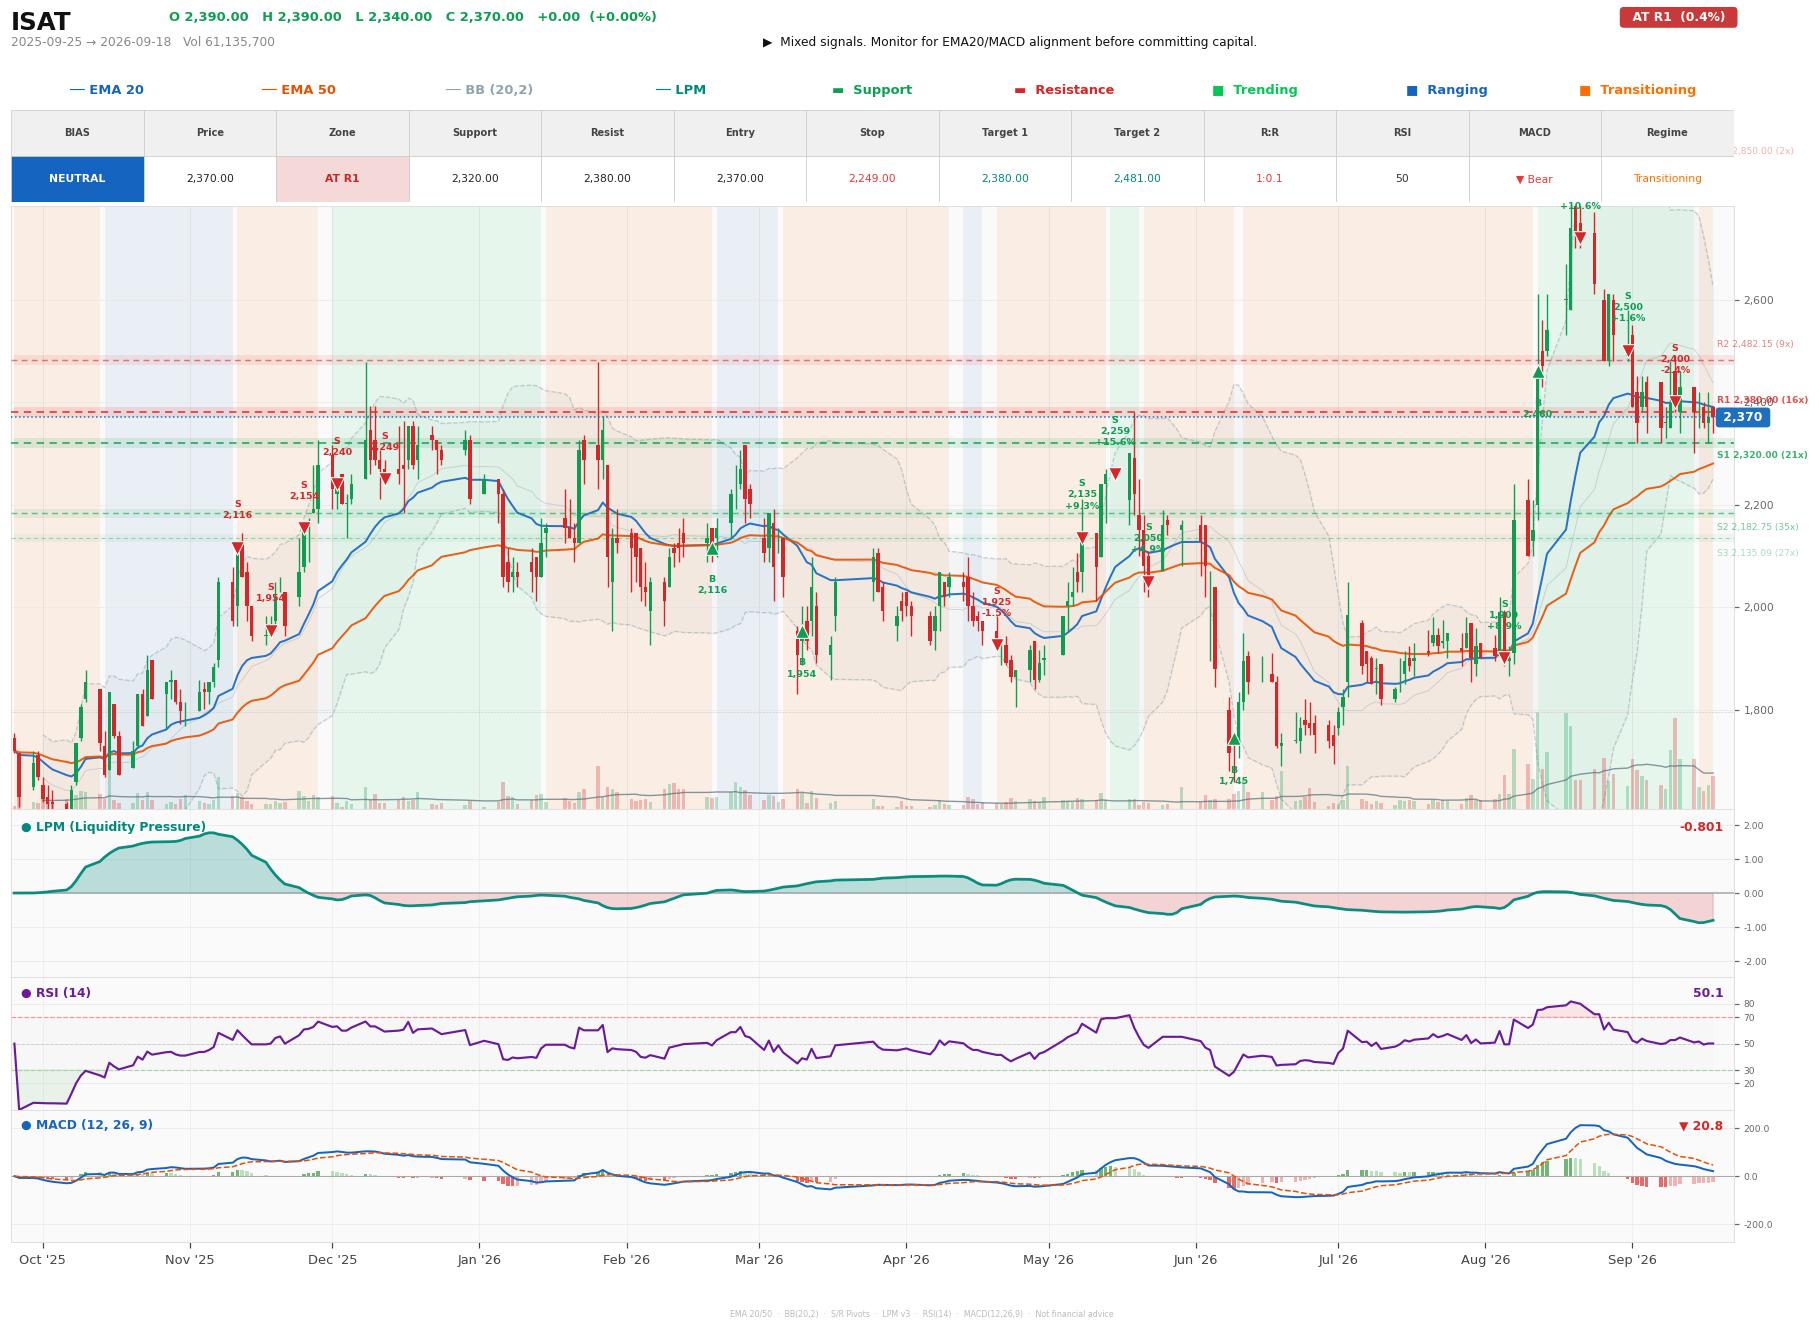Click the Vol 61,135,700 text in header

[x=229, y=42]
